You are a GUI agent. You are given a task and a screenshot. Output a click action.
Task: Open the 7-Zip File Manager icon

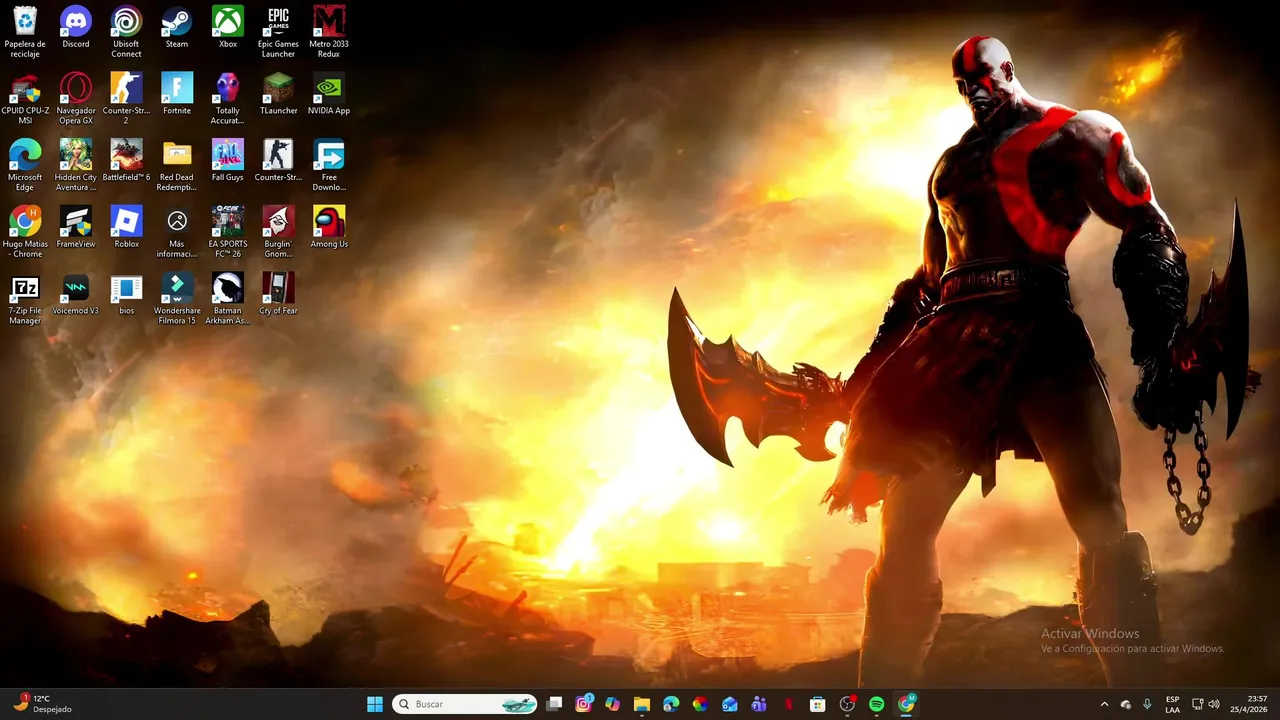(25, 299)
